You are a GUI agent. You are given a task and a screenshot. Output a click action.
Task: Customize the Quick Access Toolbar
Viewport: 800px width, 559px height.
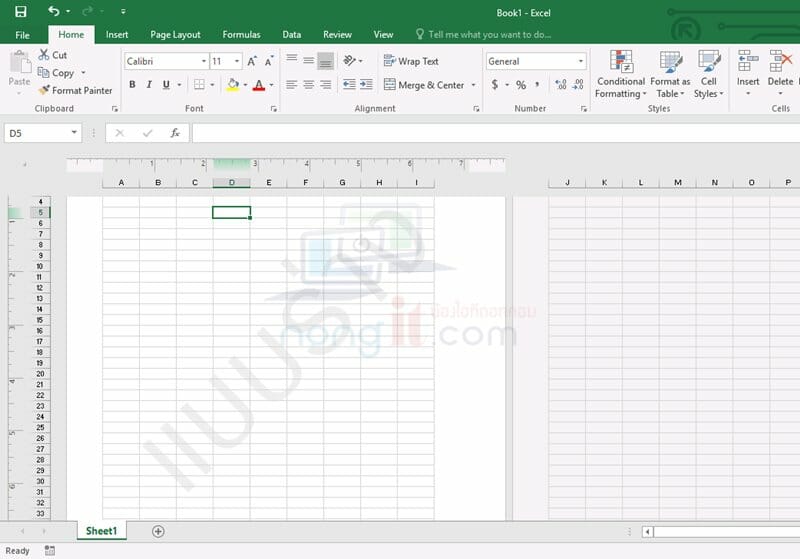coord(123,11)
